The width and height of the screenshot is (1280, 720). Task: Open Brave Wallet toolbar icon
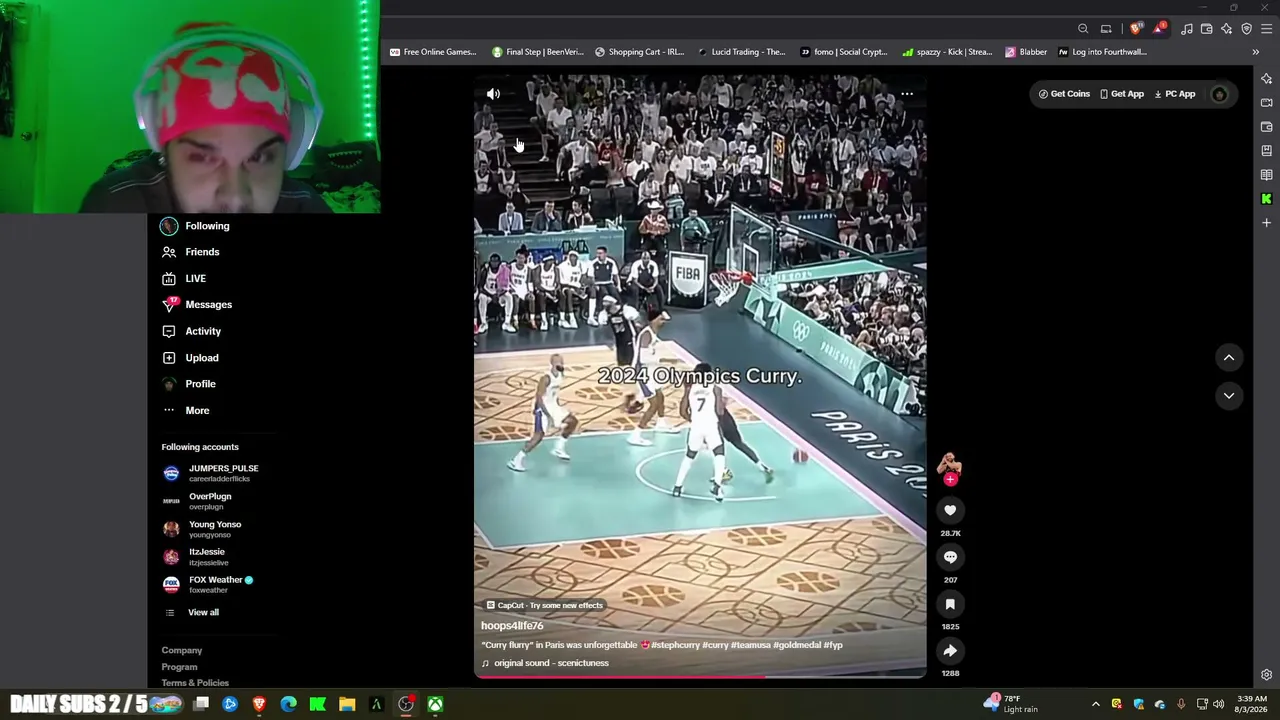(1207, 29)
